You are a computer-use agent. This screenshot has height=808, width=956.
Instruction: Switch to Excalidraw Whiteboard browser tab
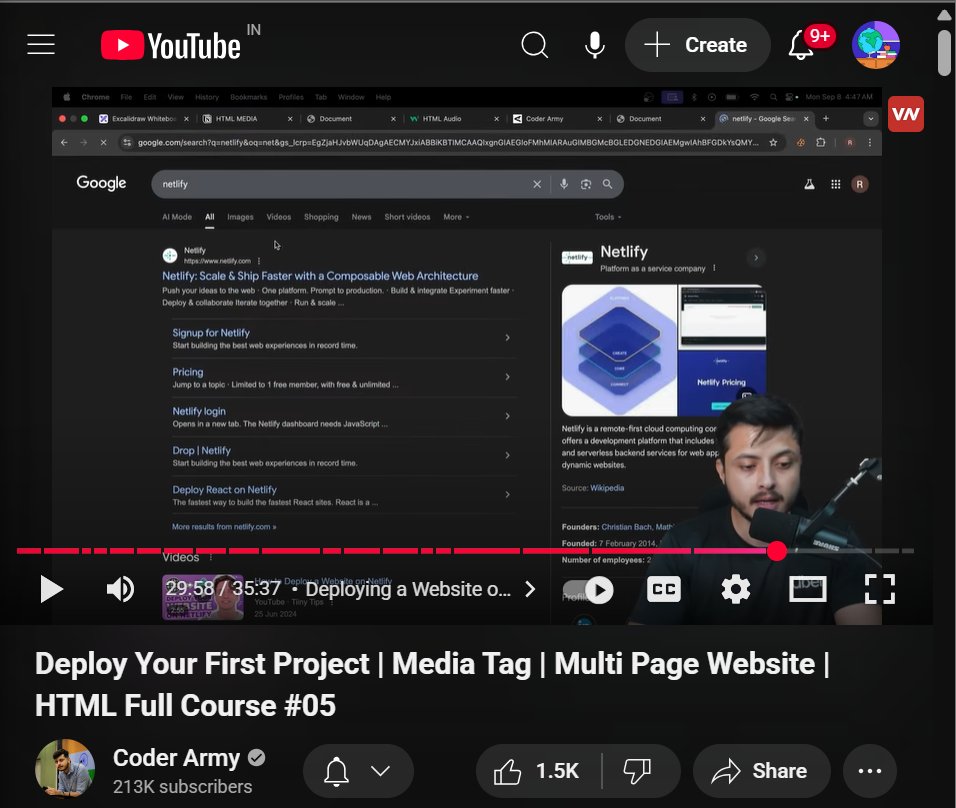pos(144,119)
